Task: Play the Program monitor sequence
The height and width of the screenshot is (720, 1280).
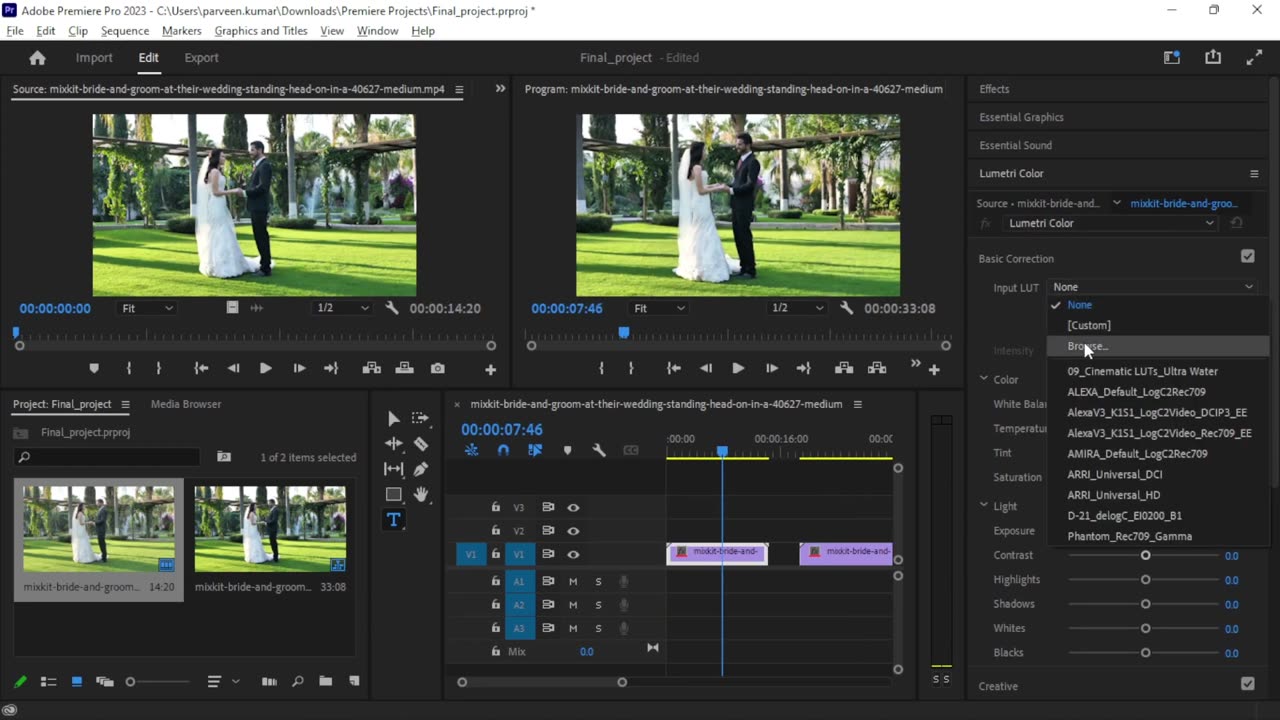Action: pos(738,369)
